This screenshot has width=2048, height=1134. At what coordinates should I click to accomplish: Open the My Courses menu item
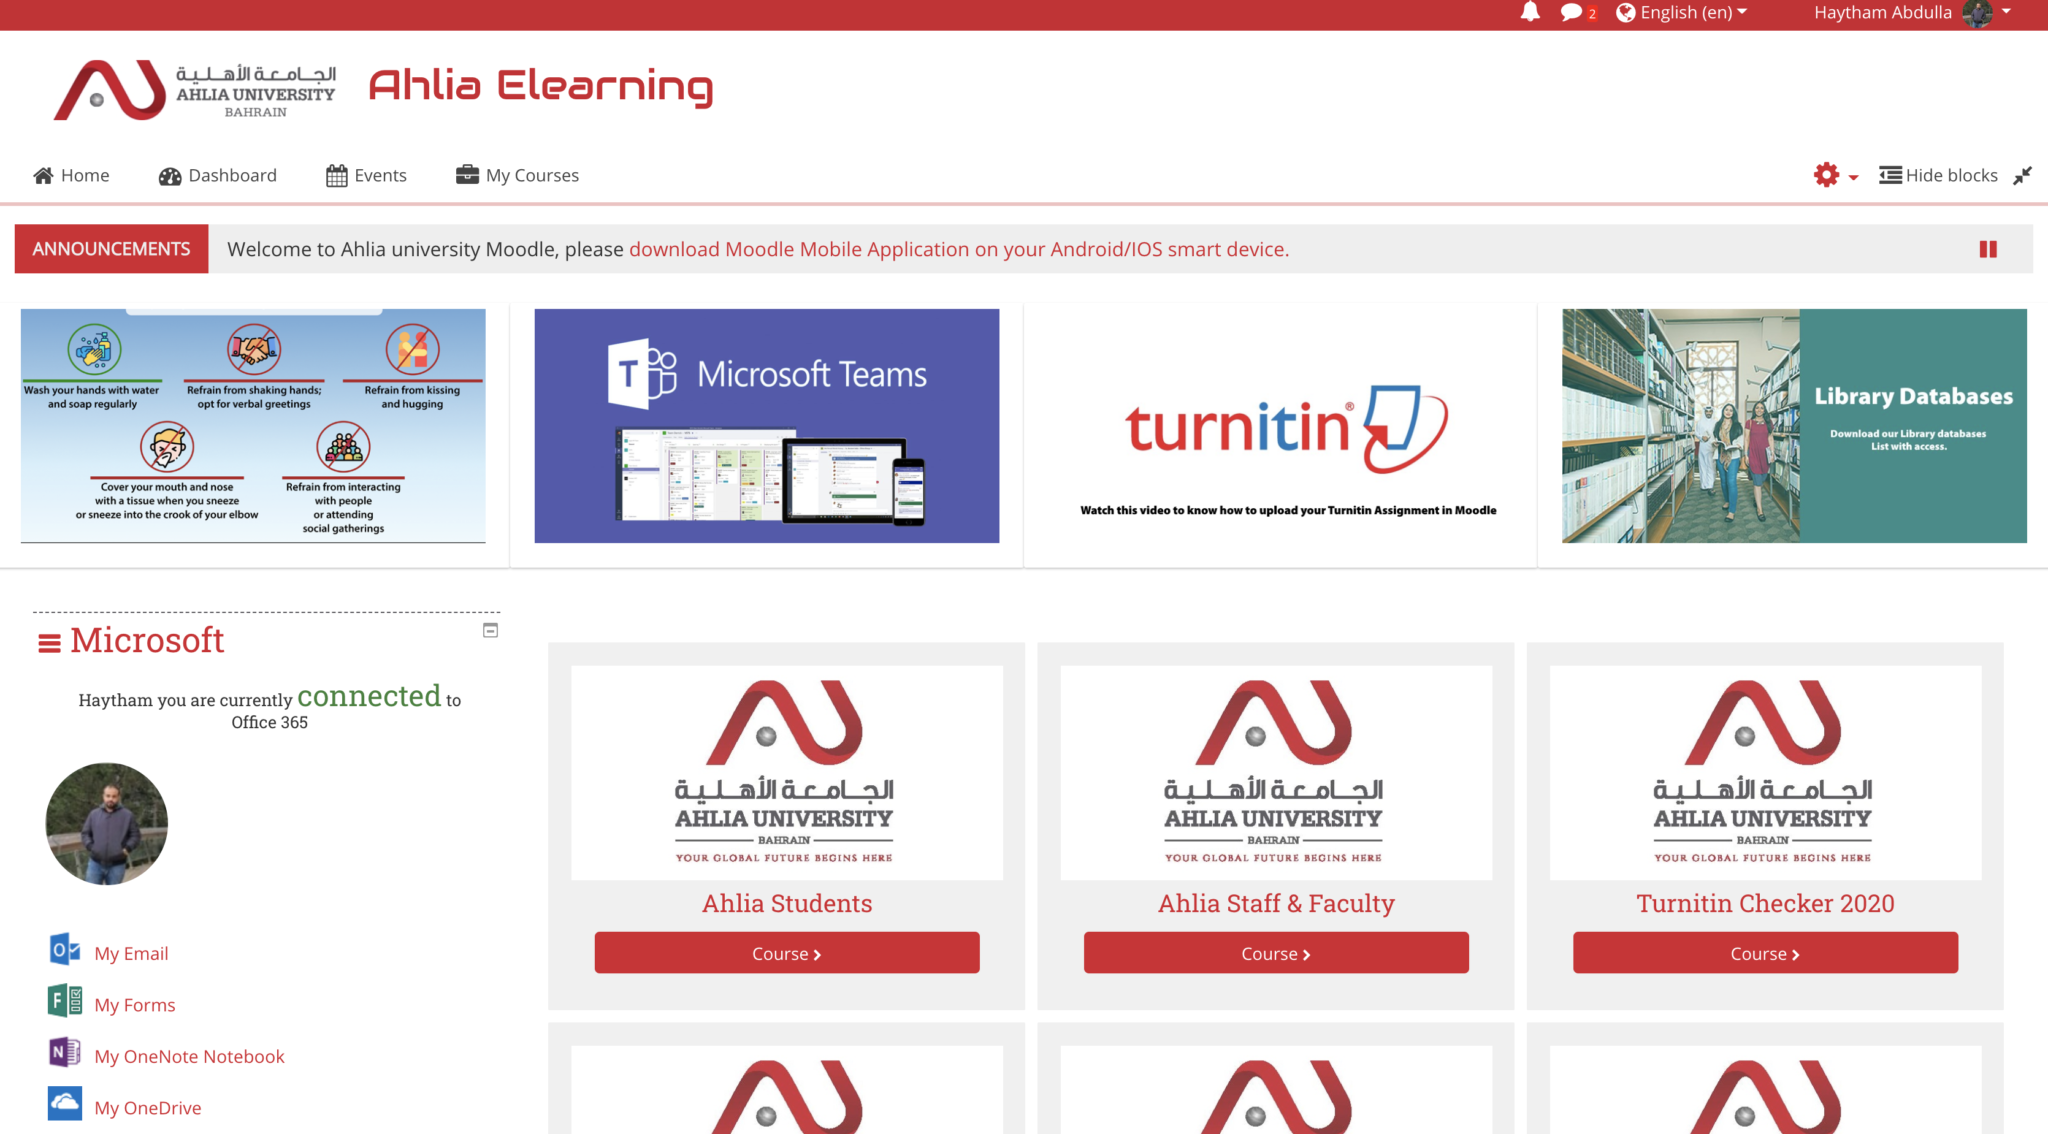coord(517,175)
